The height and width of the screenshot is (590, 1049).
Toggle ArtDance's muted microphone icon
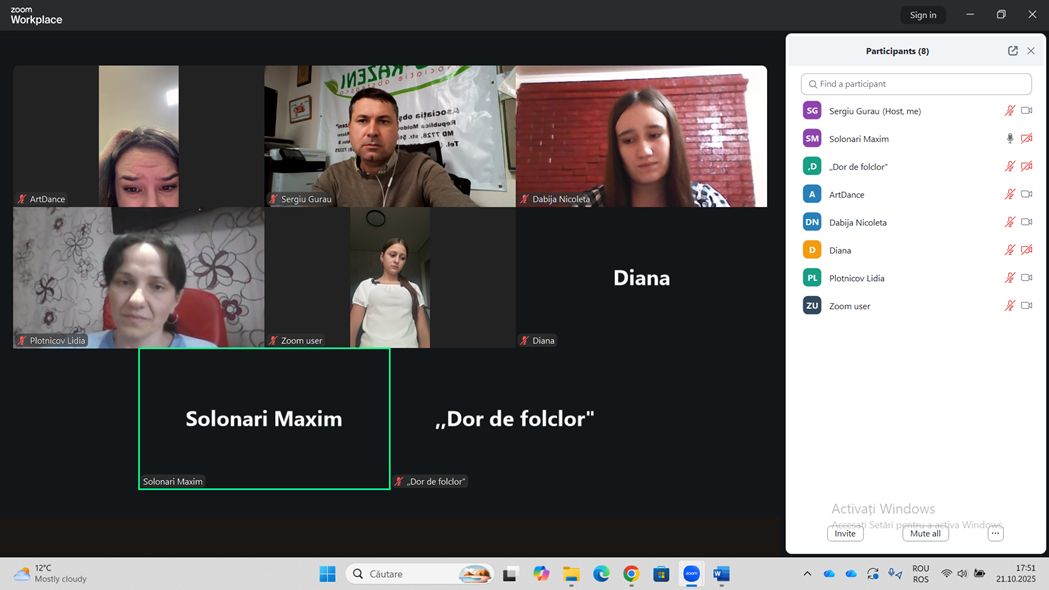[1010, 195]
